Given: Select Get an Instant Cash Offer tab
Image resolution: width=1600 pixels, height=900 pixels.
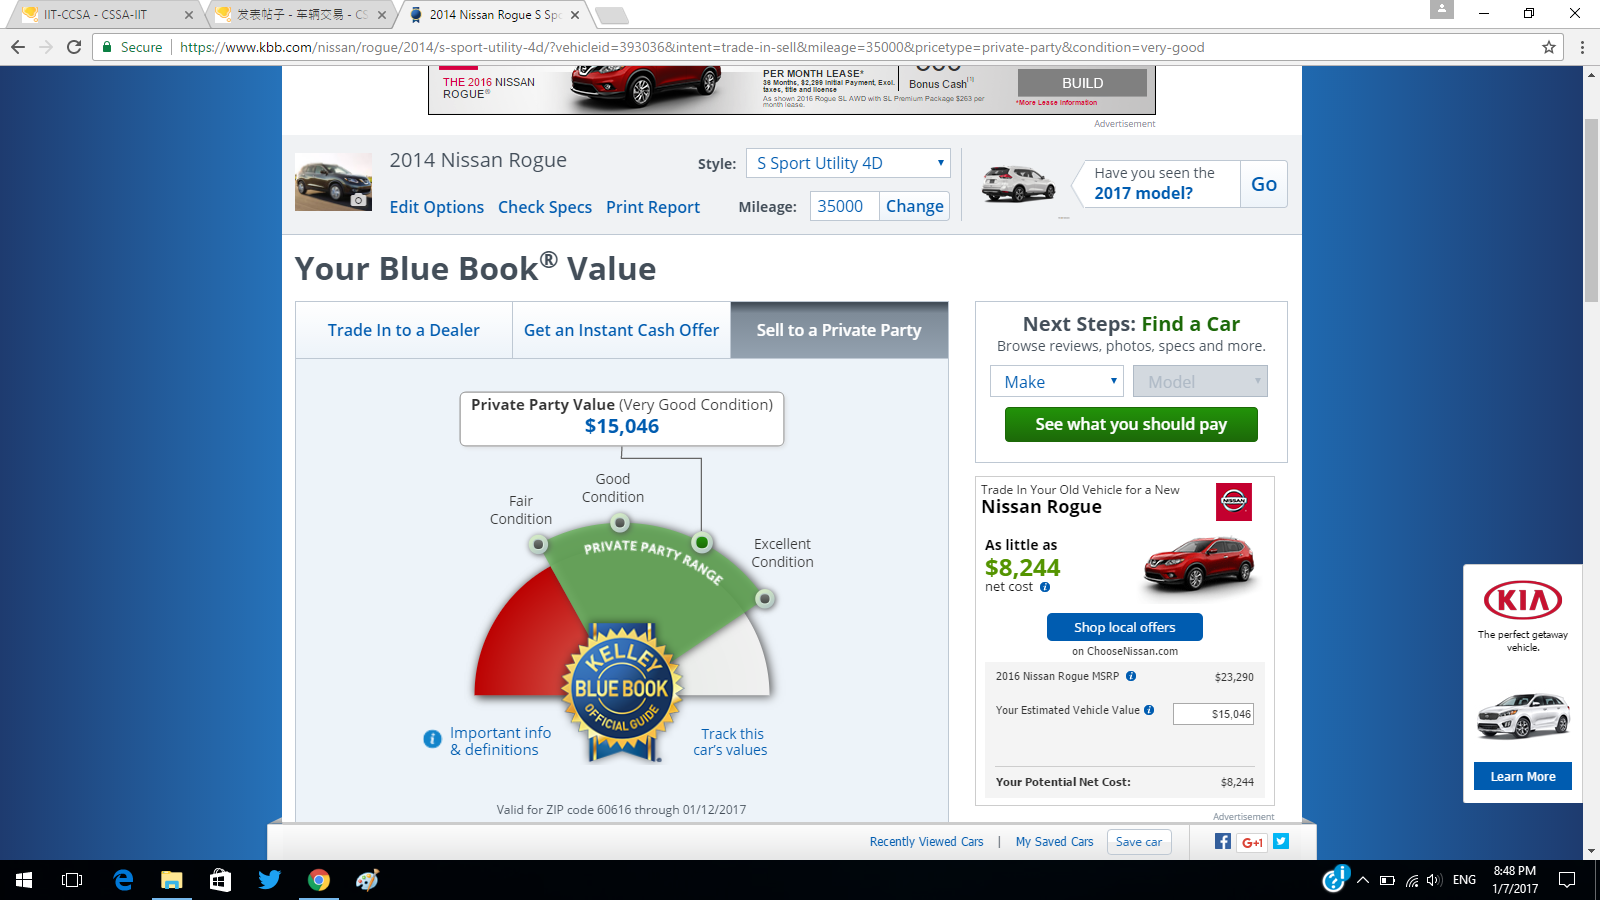Looking at the screenshot, I should click(x=621, y=330).
